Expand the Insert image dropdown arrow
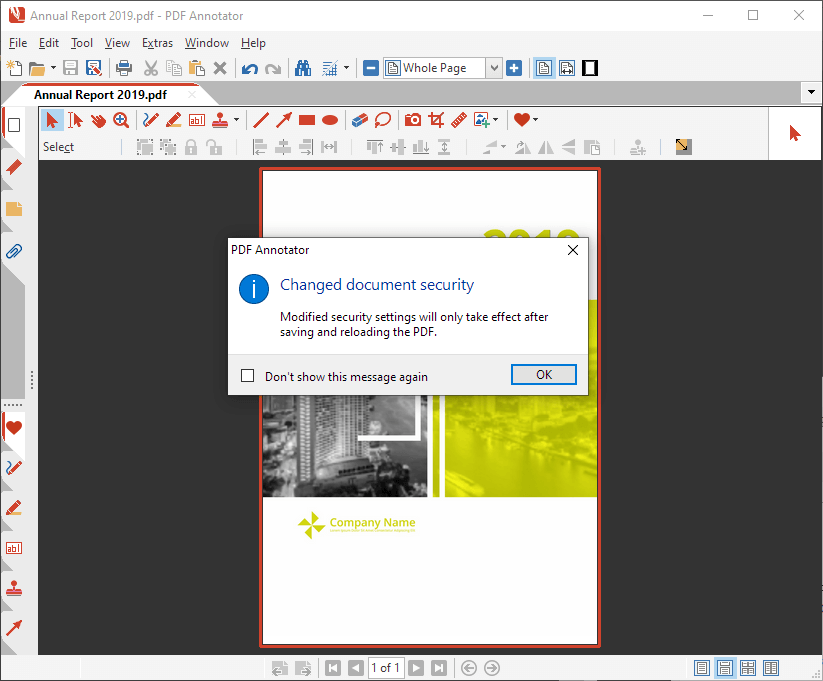The width and height of the screenshot is (823, 681). 495,120
